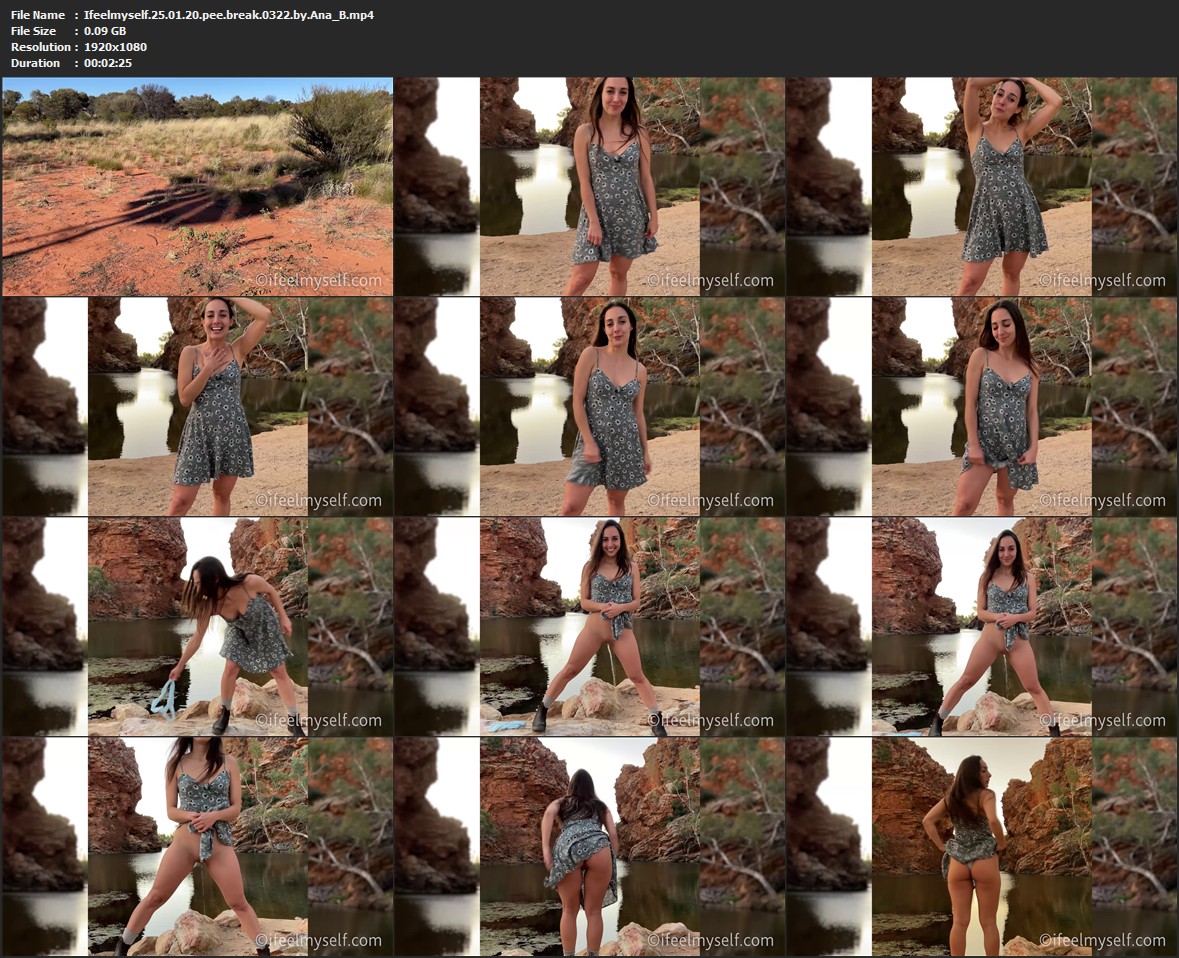
Task: Select middle thumbnail in third row
Action: click(589, 626)
